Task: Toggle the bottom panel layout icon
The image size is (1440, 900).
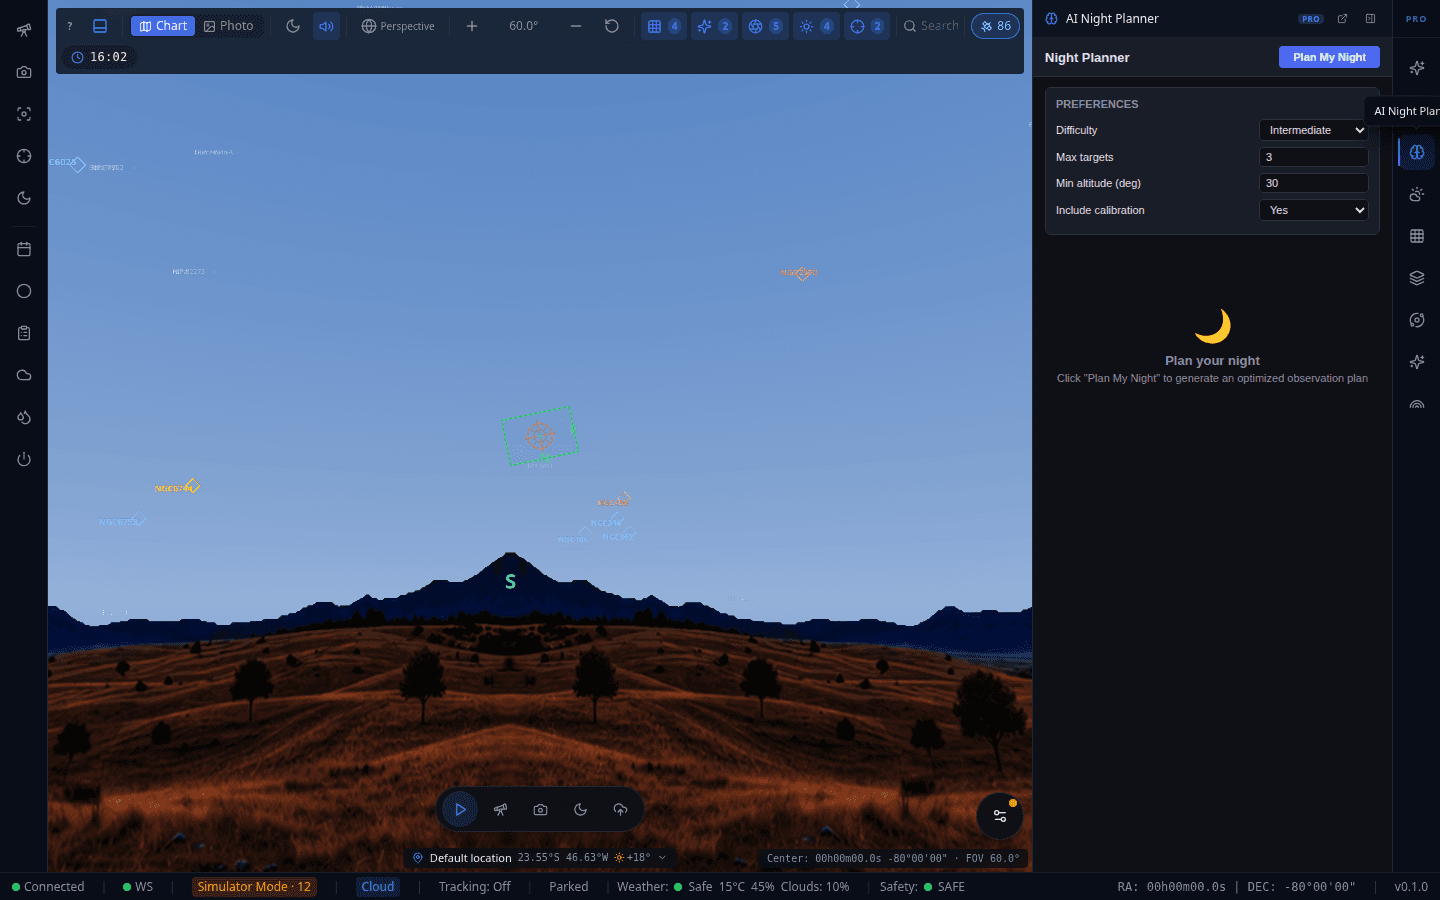Action: click(100, 26)
